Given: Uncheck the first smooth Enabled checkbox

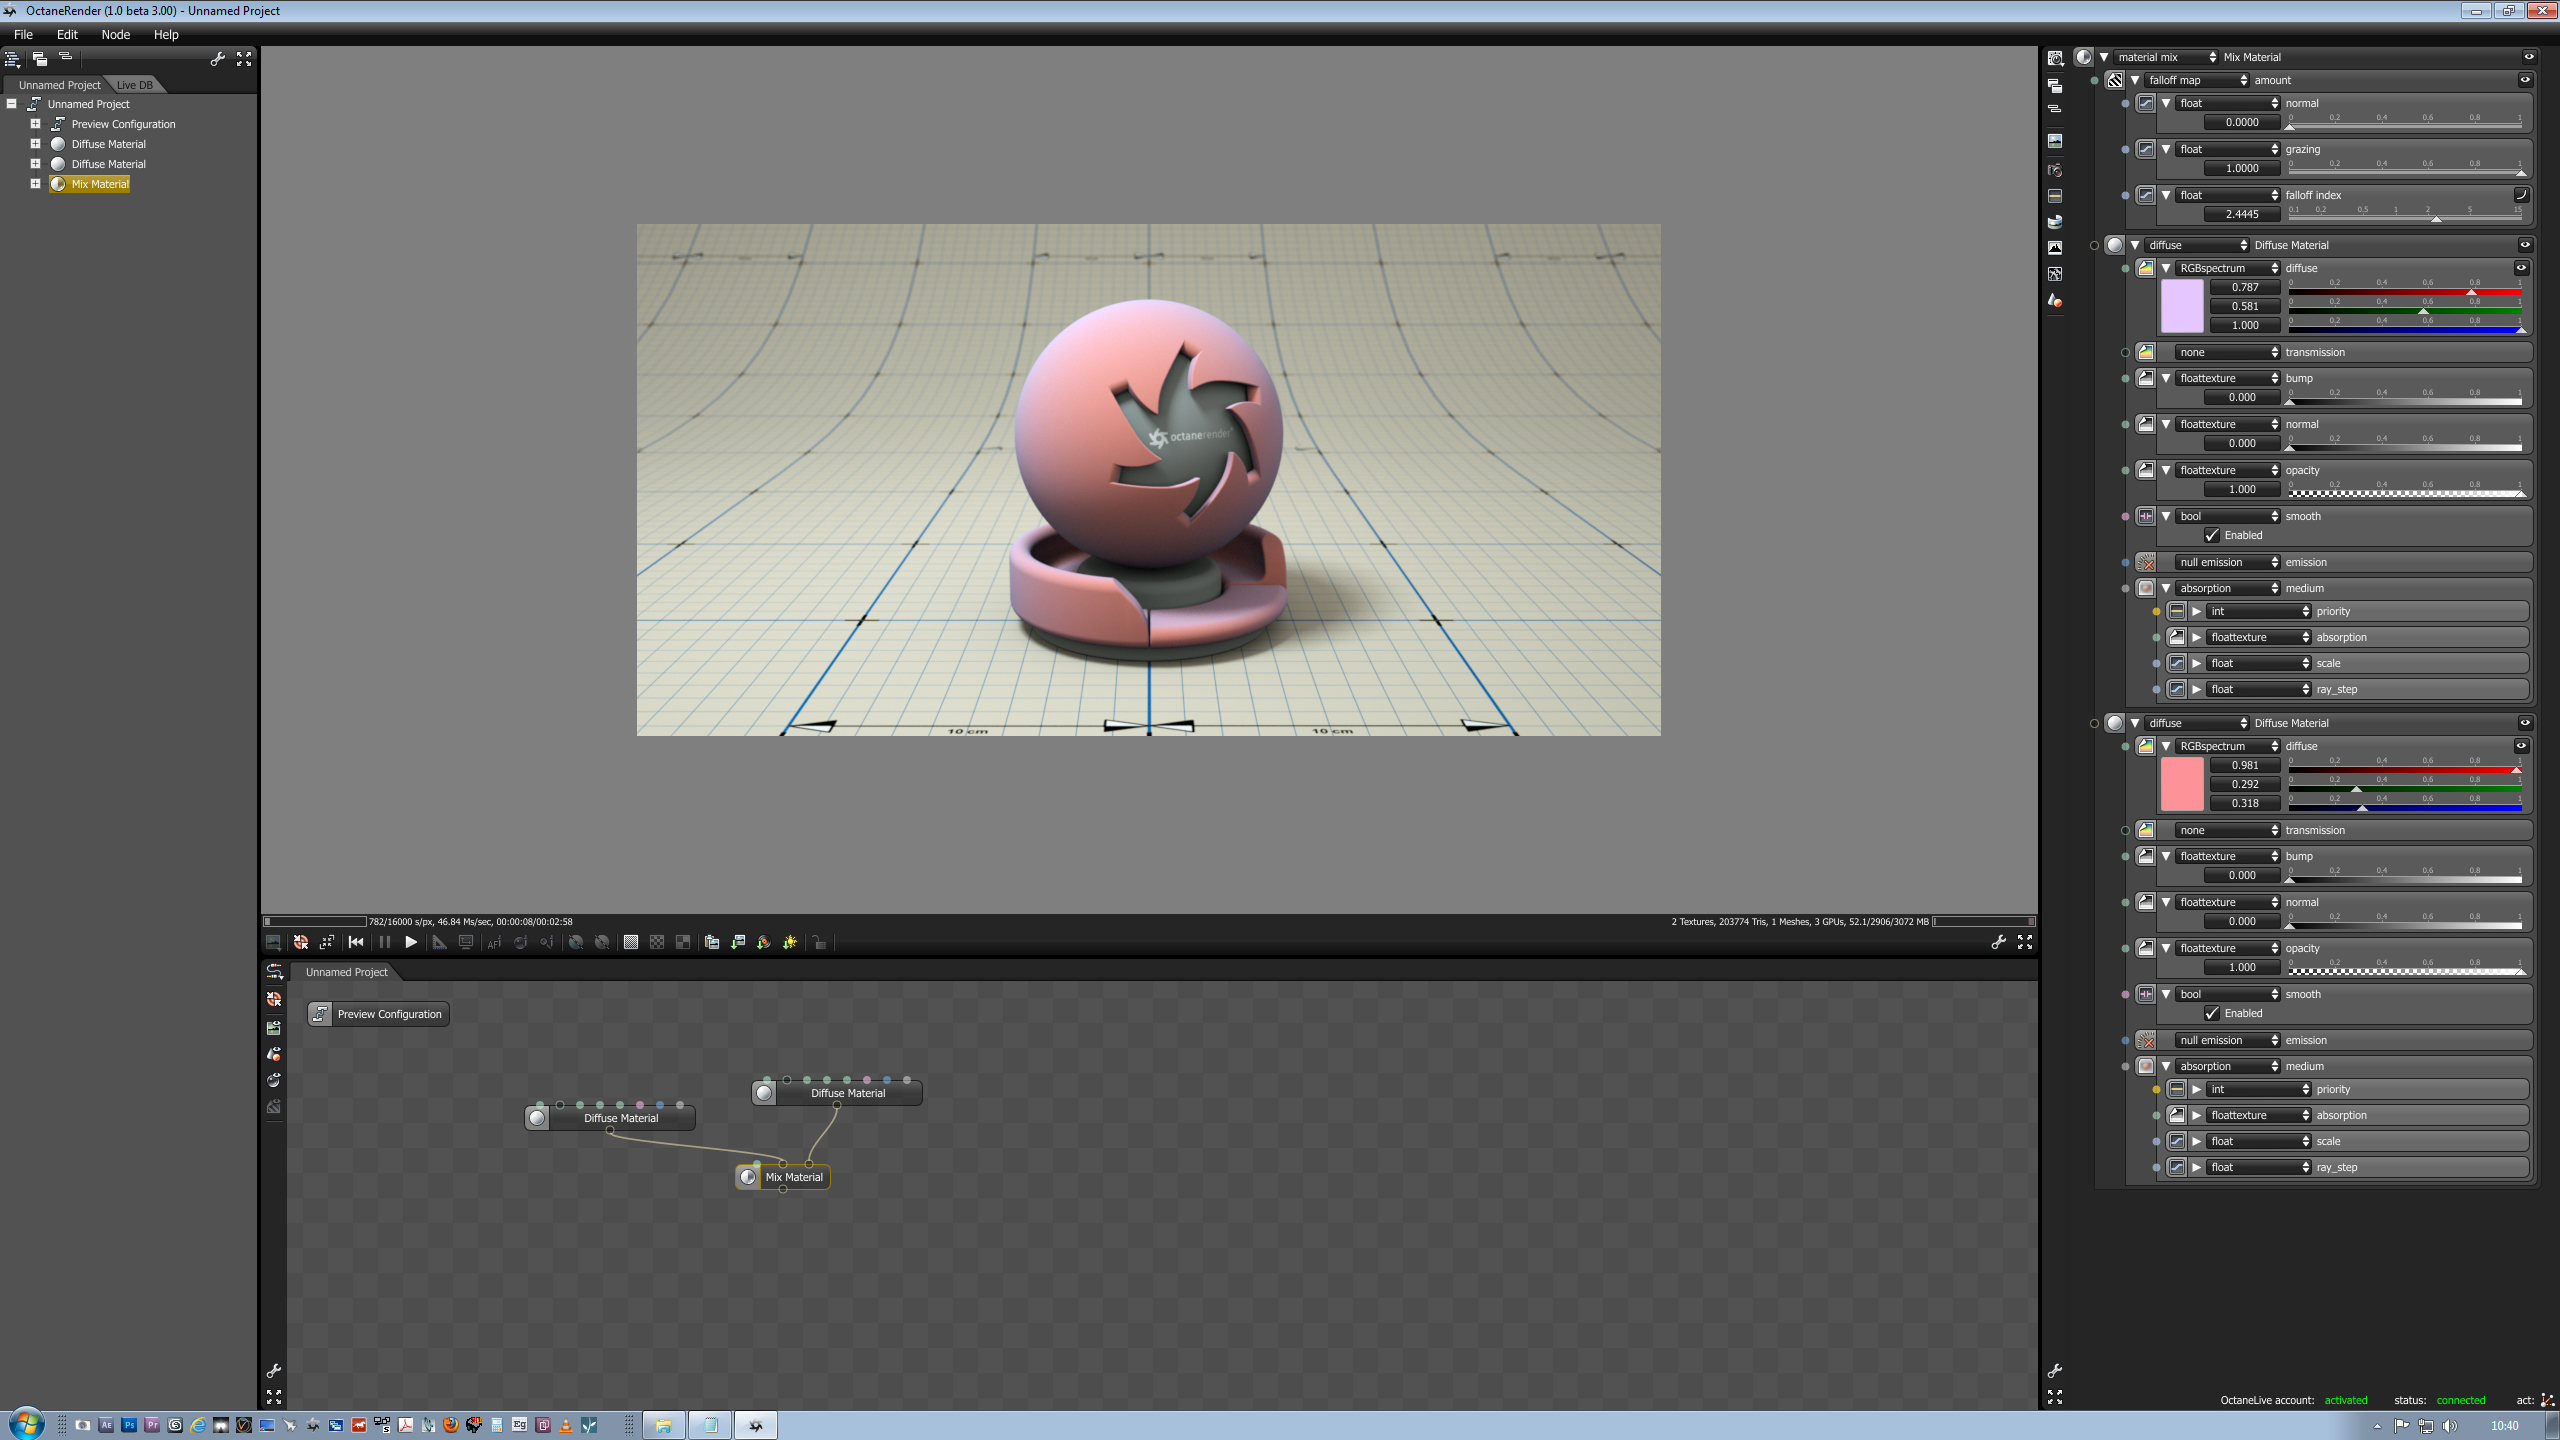Looking at the screenshot, I should [x=2212, y=535].
